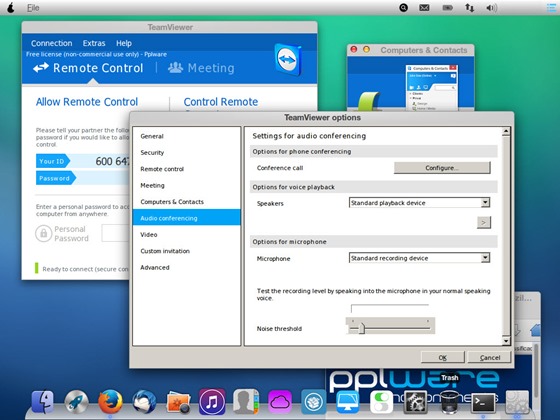
Task: Open the Connection menu in TeamViewer
Action: pyautogui.click(x=51, y=43)
